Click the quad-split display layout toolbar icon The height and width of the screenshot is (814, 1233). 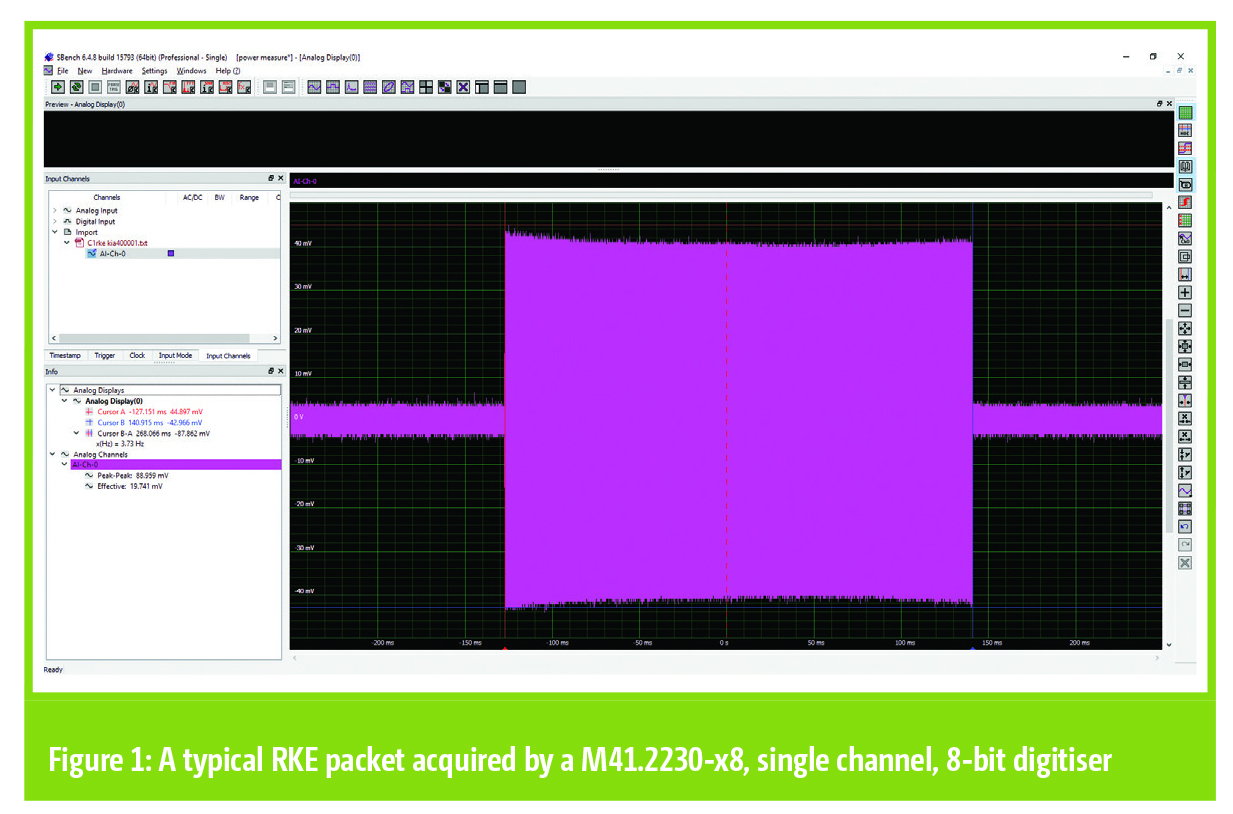click(428, 87)
